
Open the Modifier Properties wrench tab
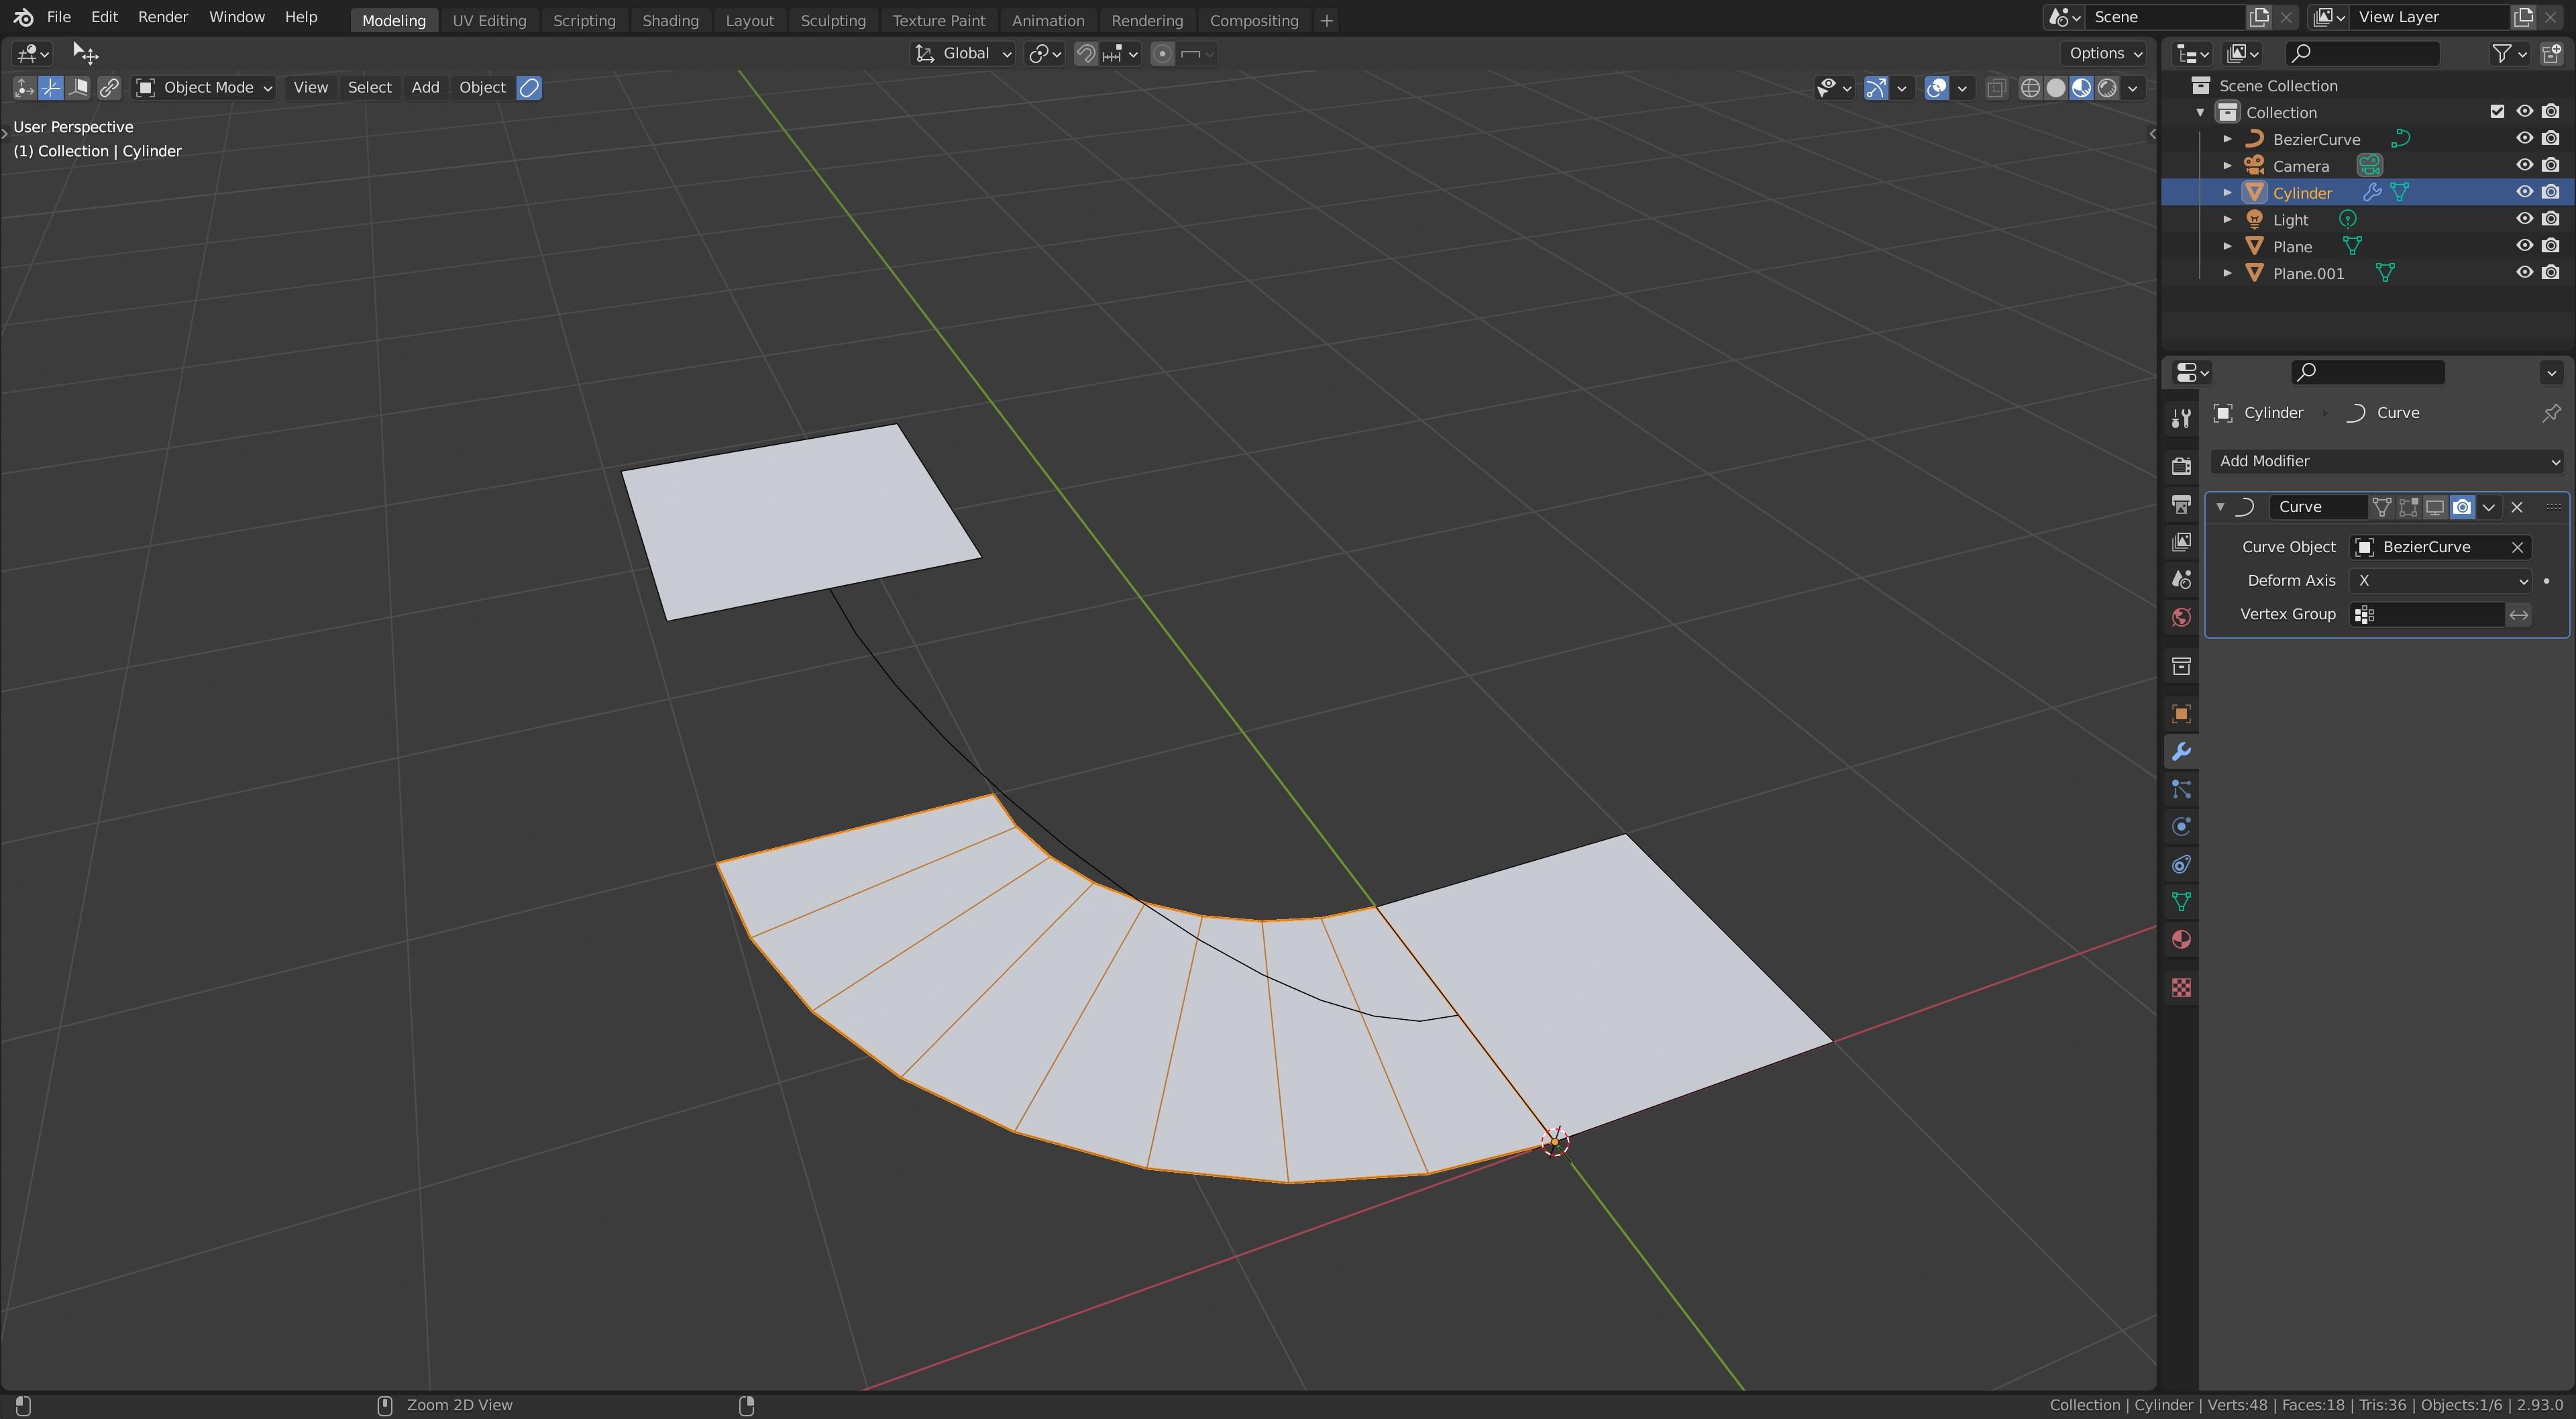click(2181, 750)
